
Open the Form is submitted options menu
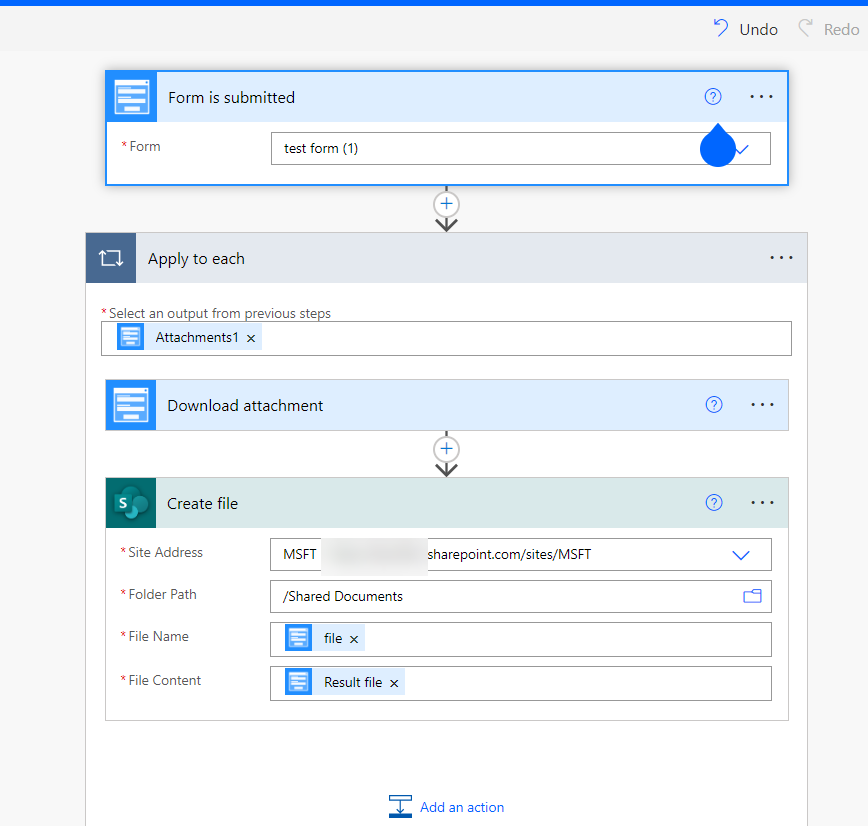click(761, 97)
